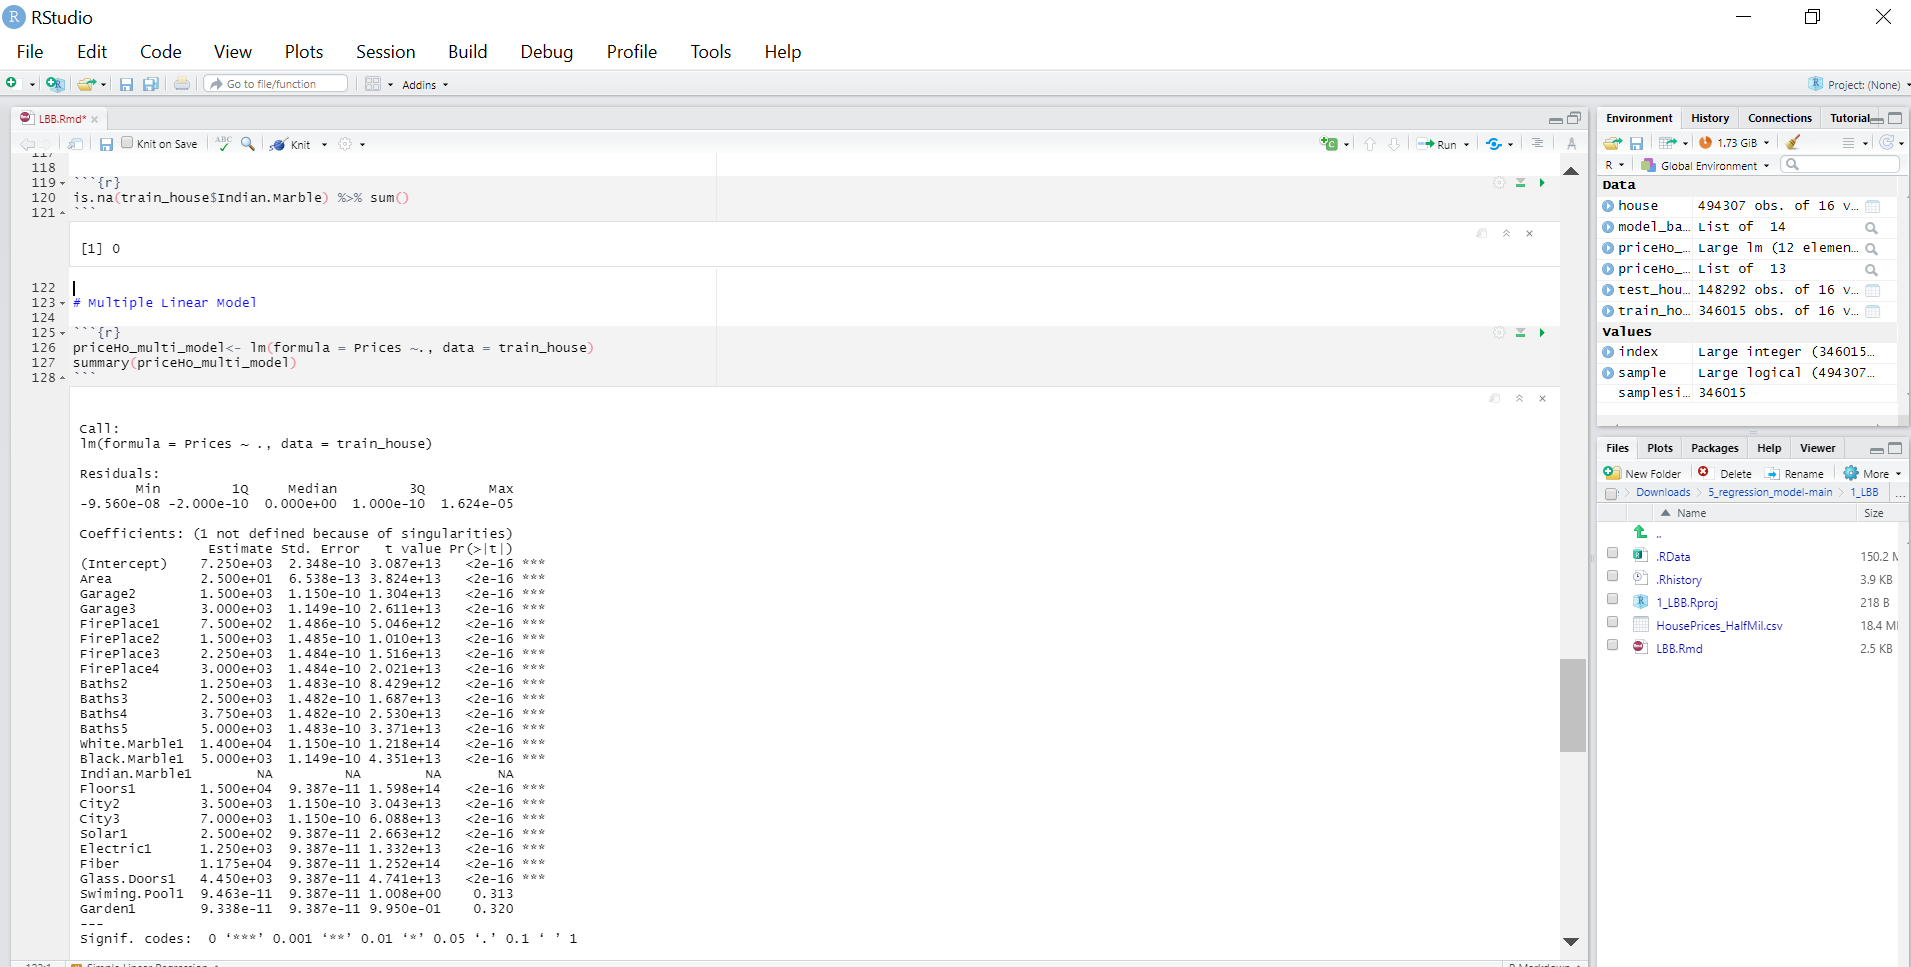The image size is (1911, 967).
Task: Select the checkbox beside LBB.Rmd file
Action: [x=1613, y=645]
